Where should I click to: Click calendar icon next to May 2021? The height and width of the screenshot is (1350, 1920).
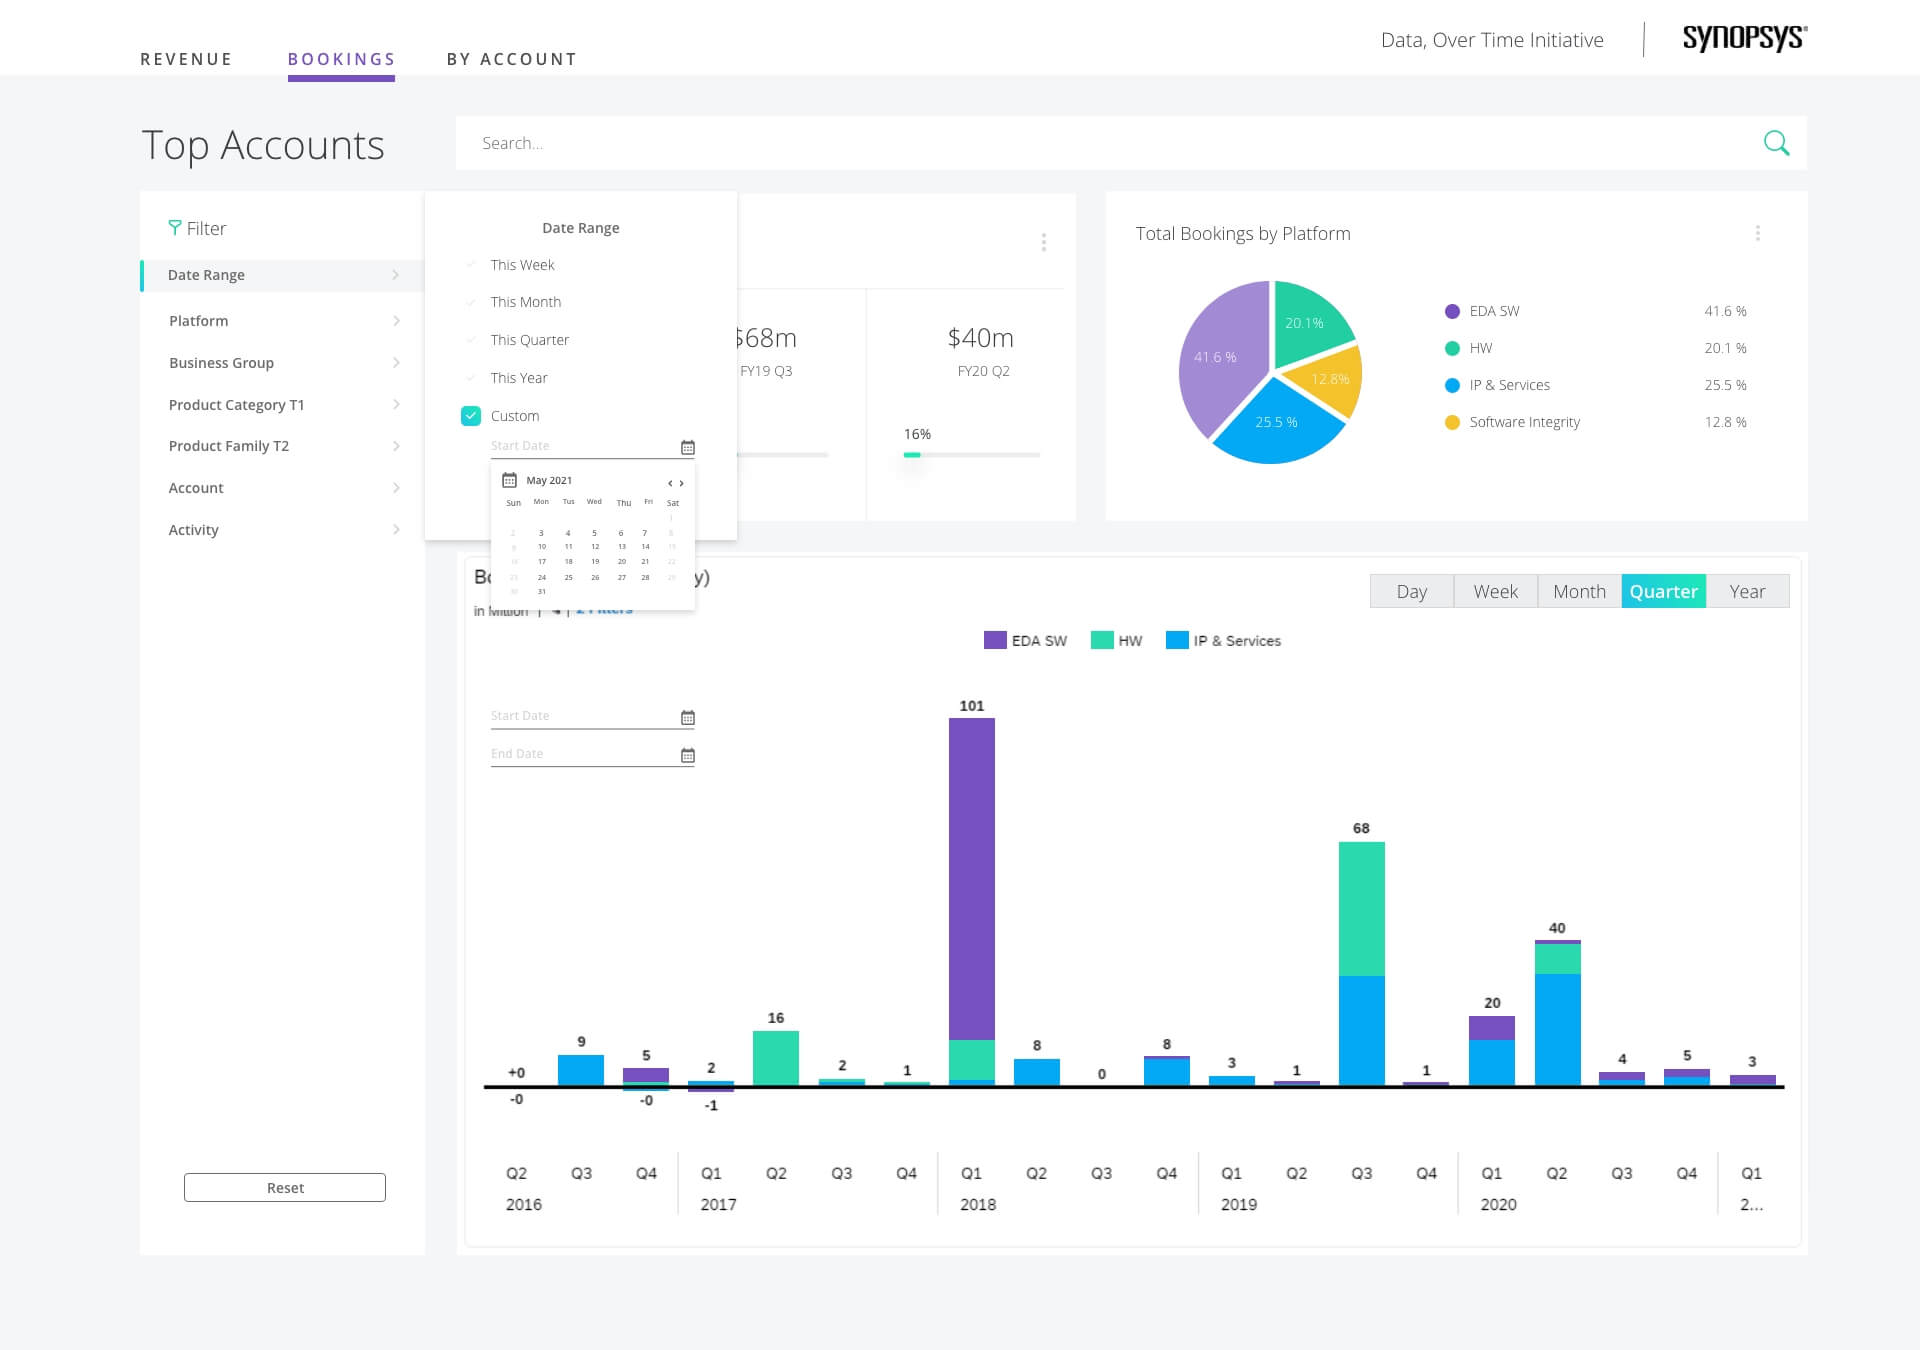[509, 480]
